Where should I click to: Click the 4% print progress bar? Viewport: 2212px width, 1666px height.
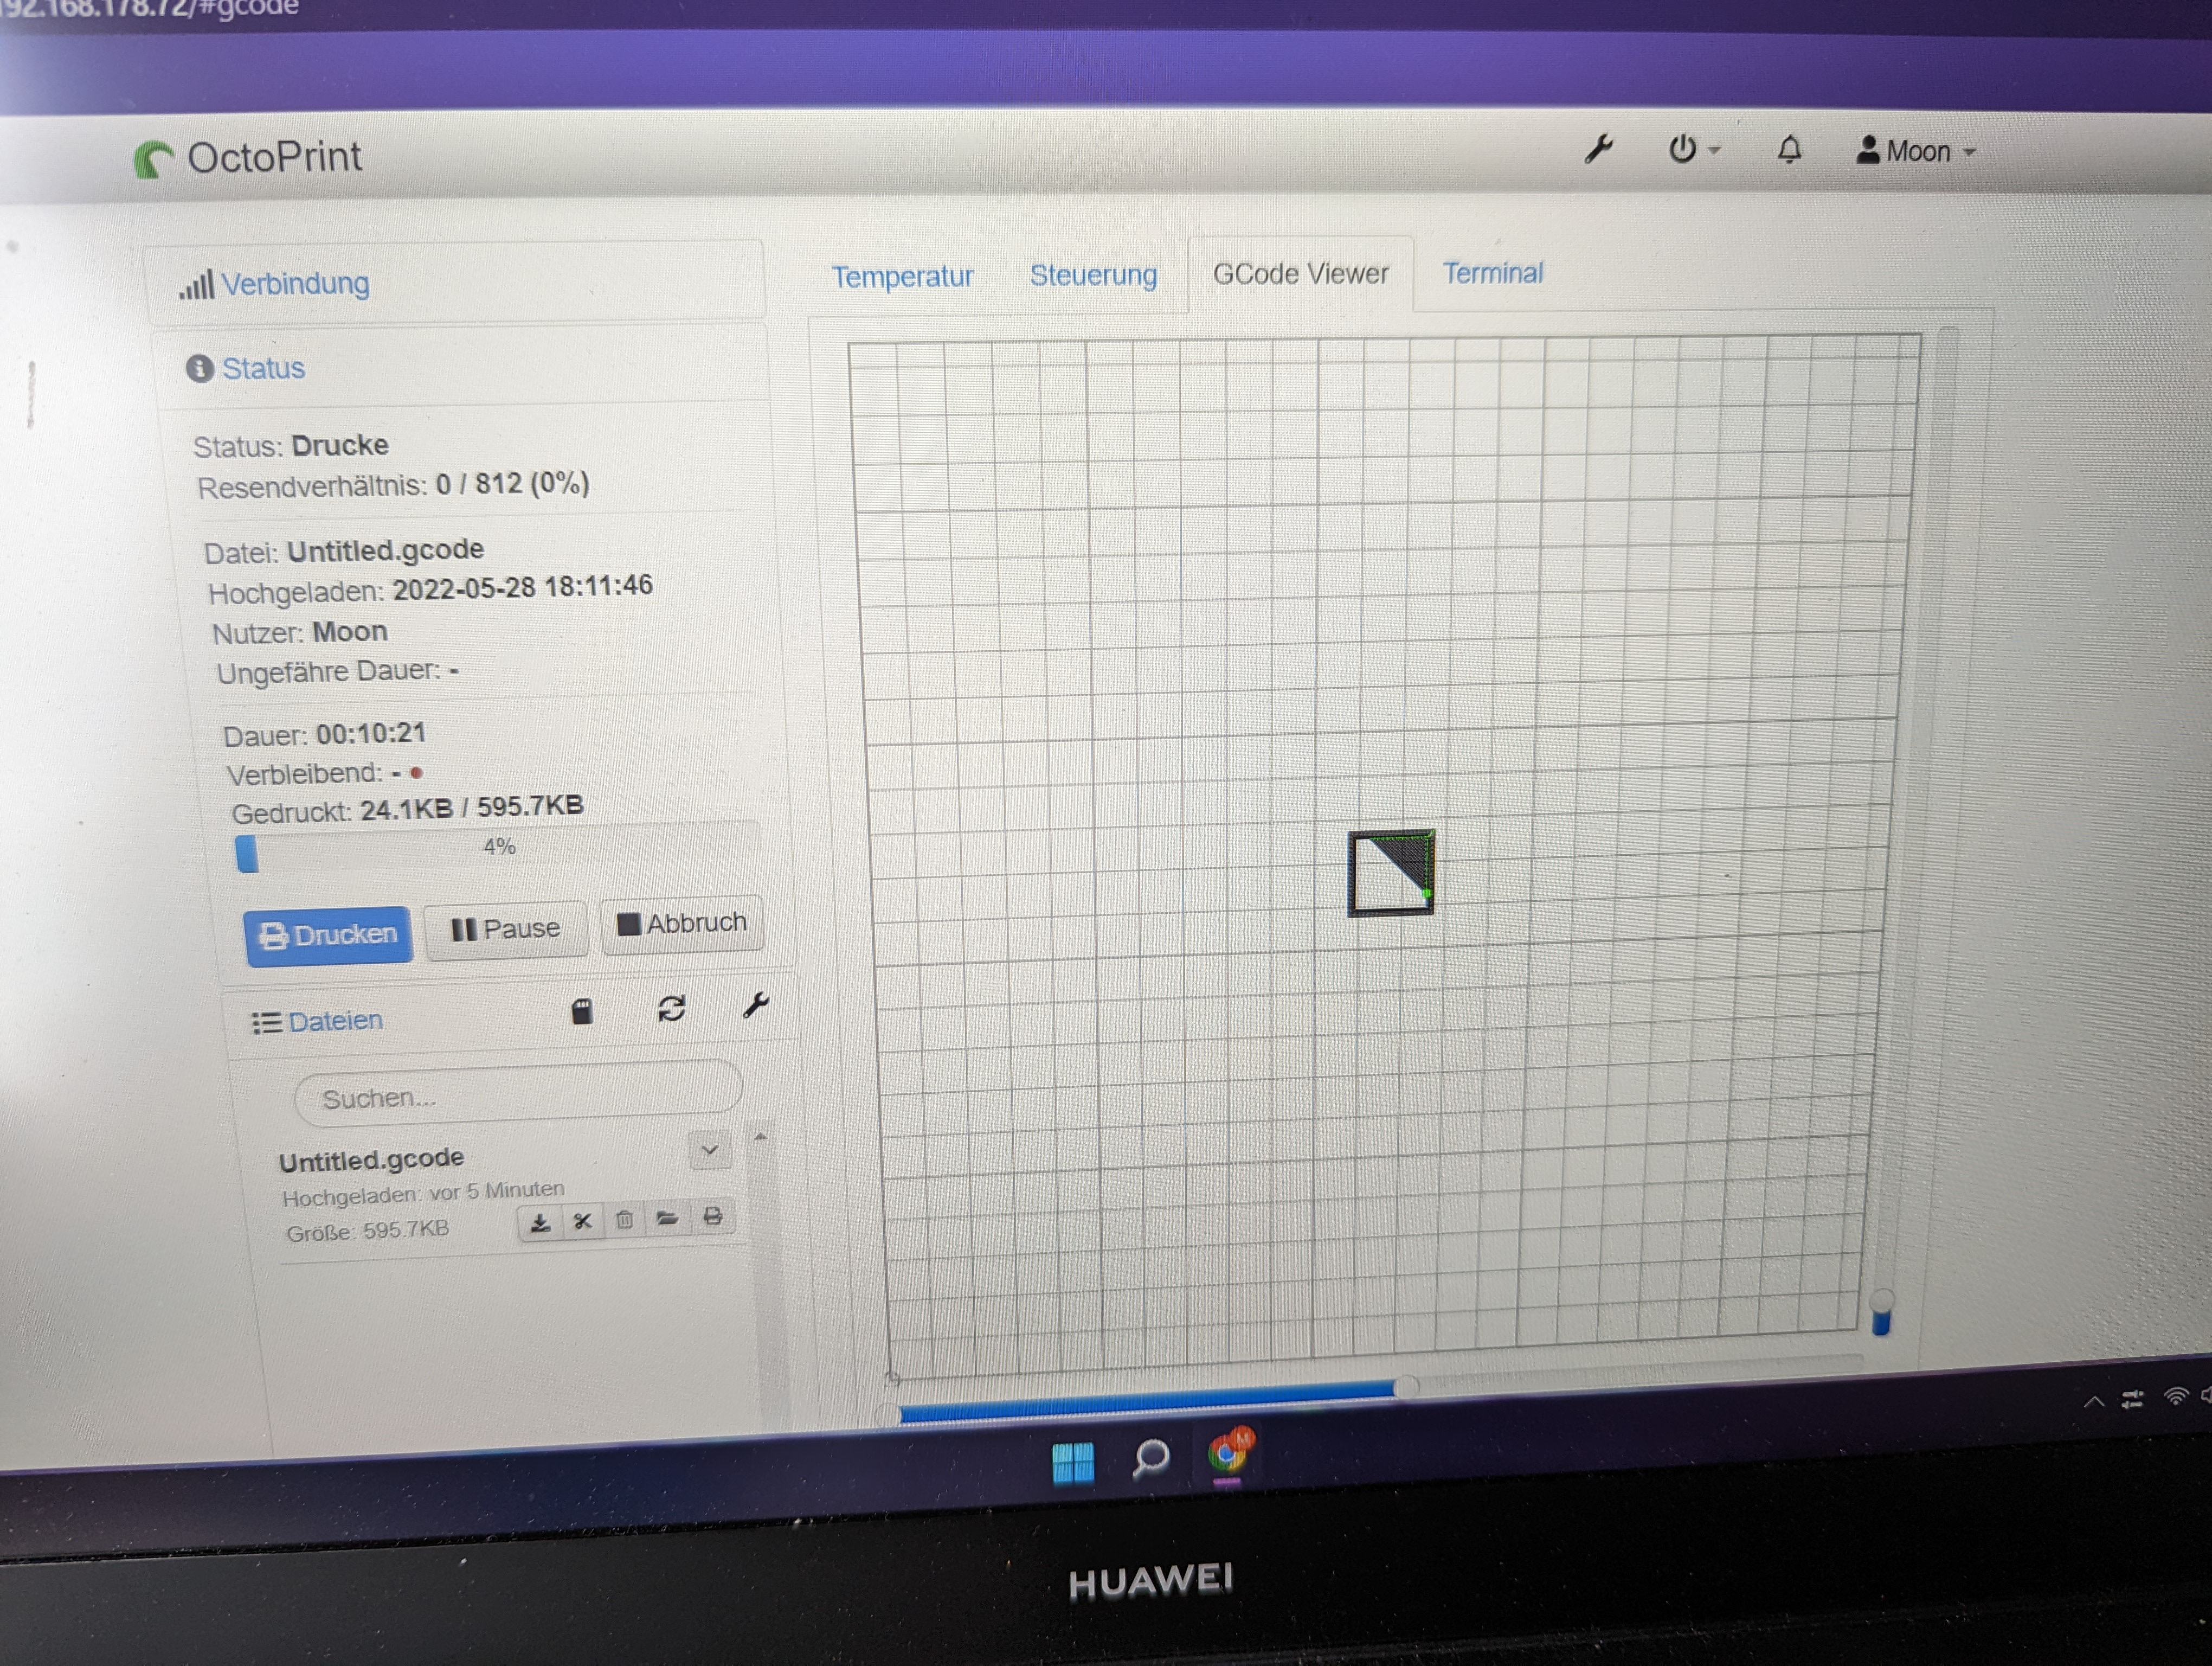498,848
